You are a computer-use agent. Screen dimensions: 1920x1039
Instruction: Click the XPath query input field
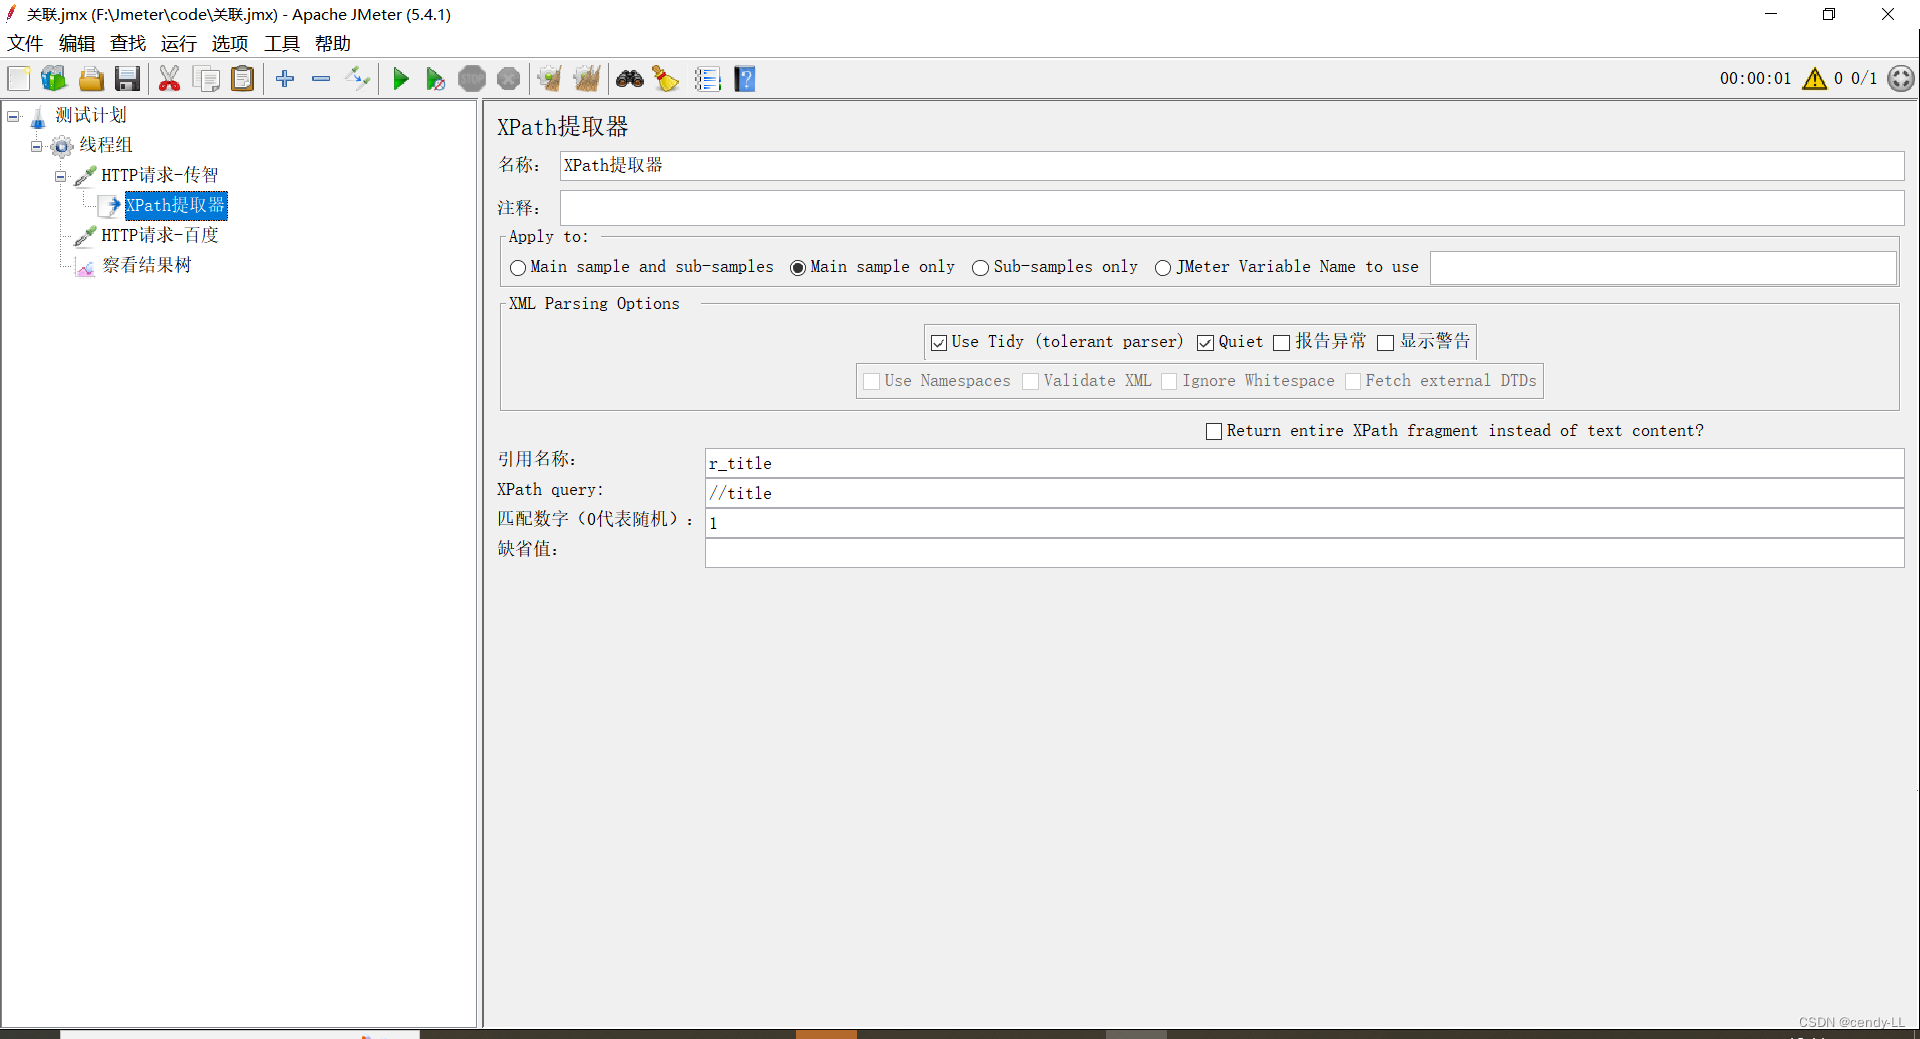1100,493
